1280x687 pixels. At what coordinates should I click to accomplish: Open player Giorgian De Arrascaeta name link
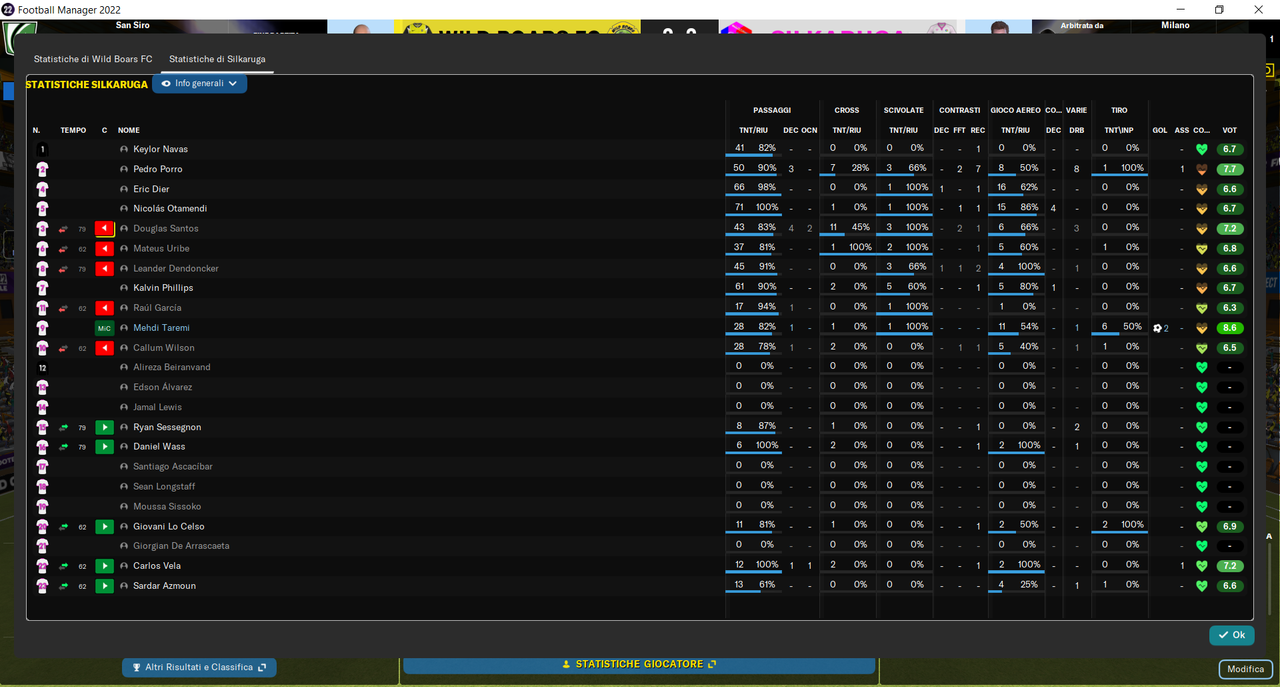tap(181, 546)
